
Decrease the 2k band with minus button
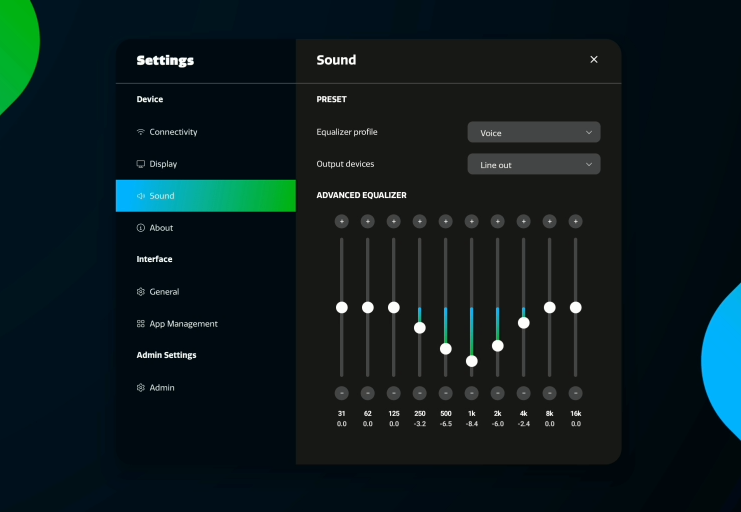498,393
